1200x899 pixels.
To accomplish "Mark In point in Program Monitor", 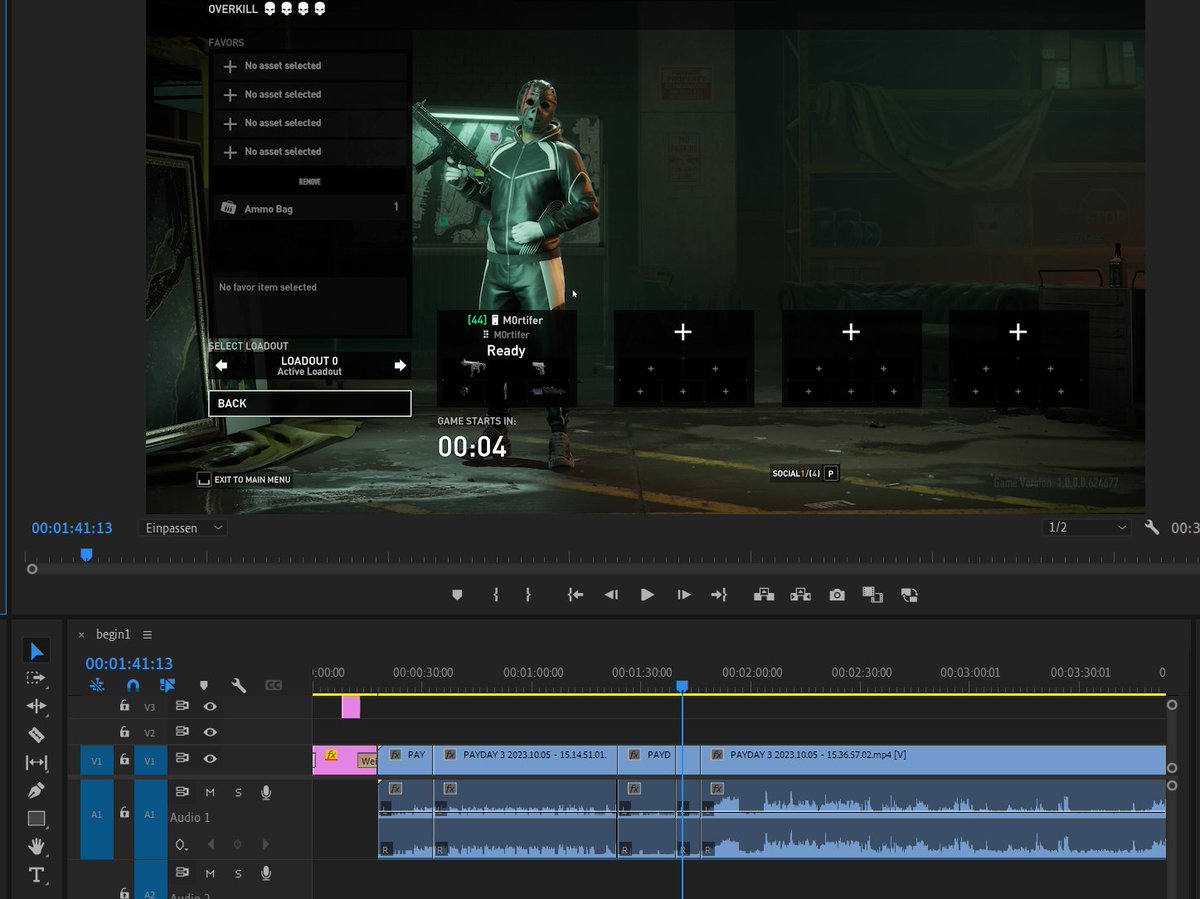I will [x=495, y=595].
